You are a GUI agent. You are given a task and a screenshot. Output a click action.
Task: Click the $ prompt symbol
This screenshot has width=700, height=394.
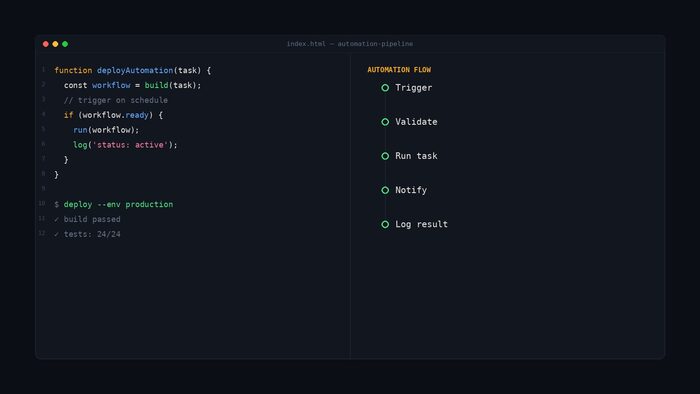pyautogui.click(x=57, y=204)
